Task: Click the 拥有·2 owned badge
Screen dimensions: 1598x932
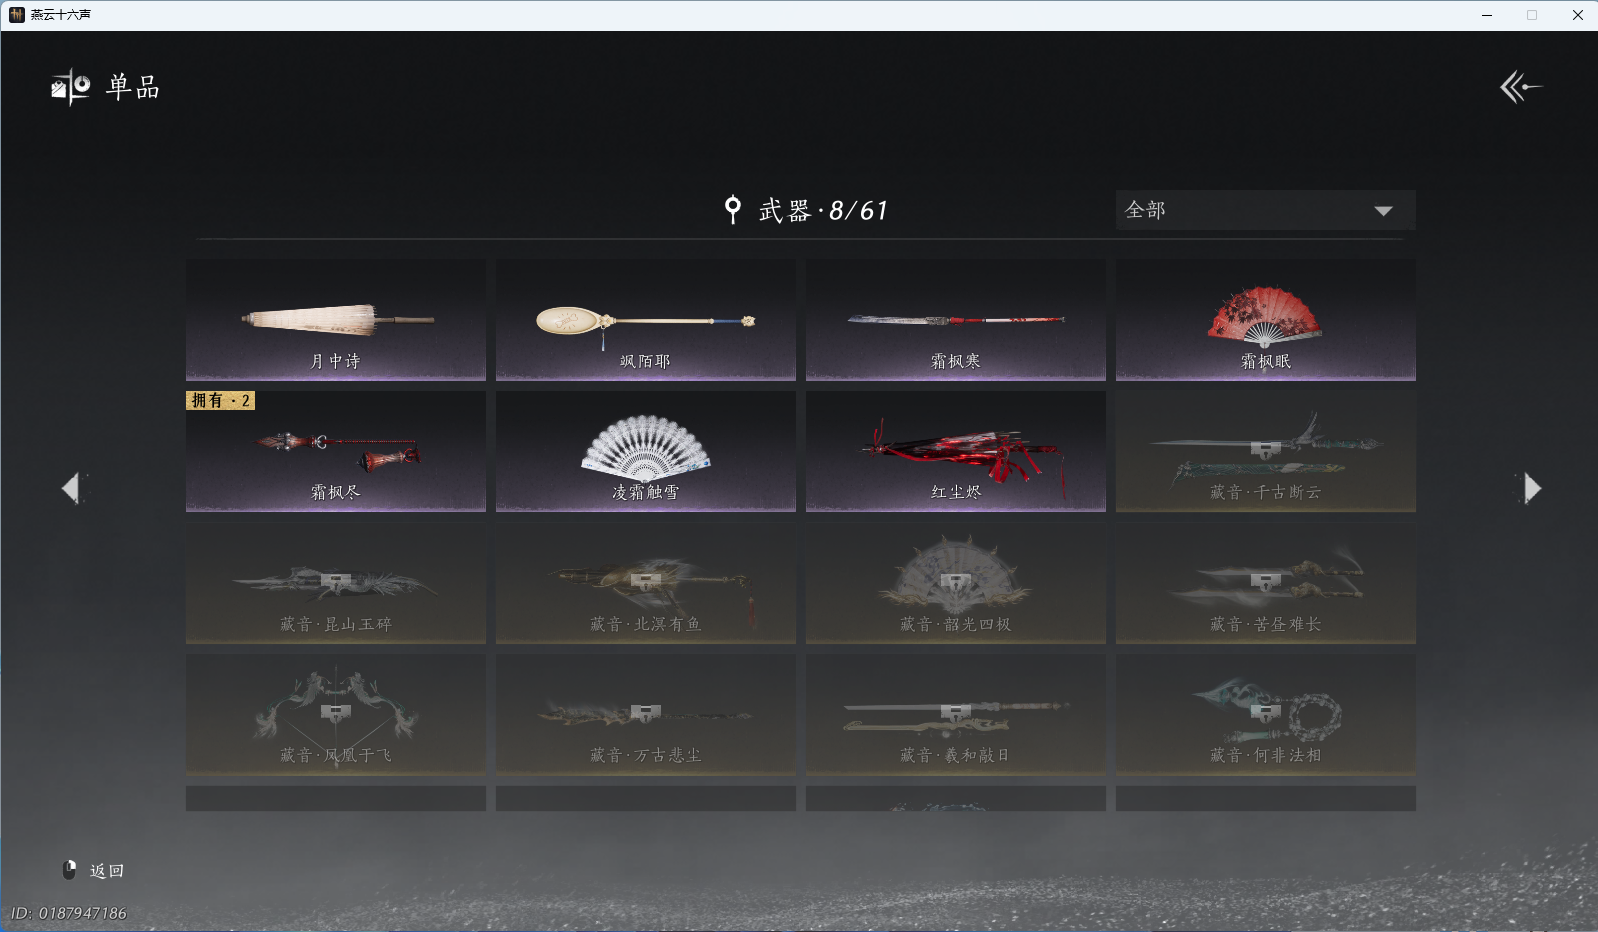Action: 220,400
